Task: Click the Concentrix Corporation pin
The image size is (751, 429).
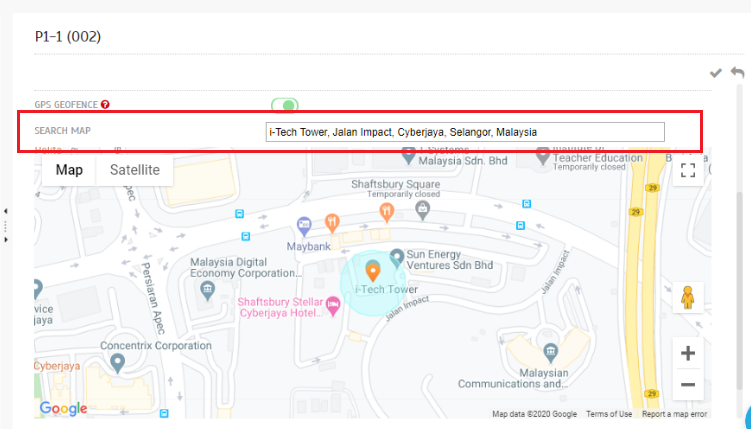Action: click(117, 363)
